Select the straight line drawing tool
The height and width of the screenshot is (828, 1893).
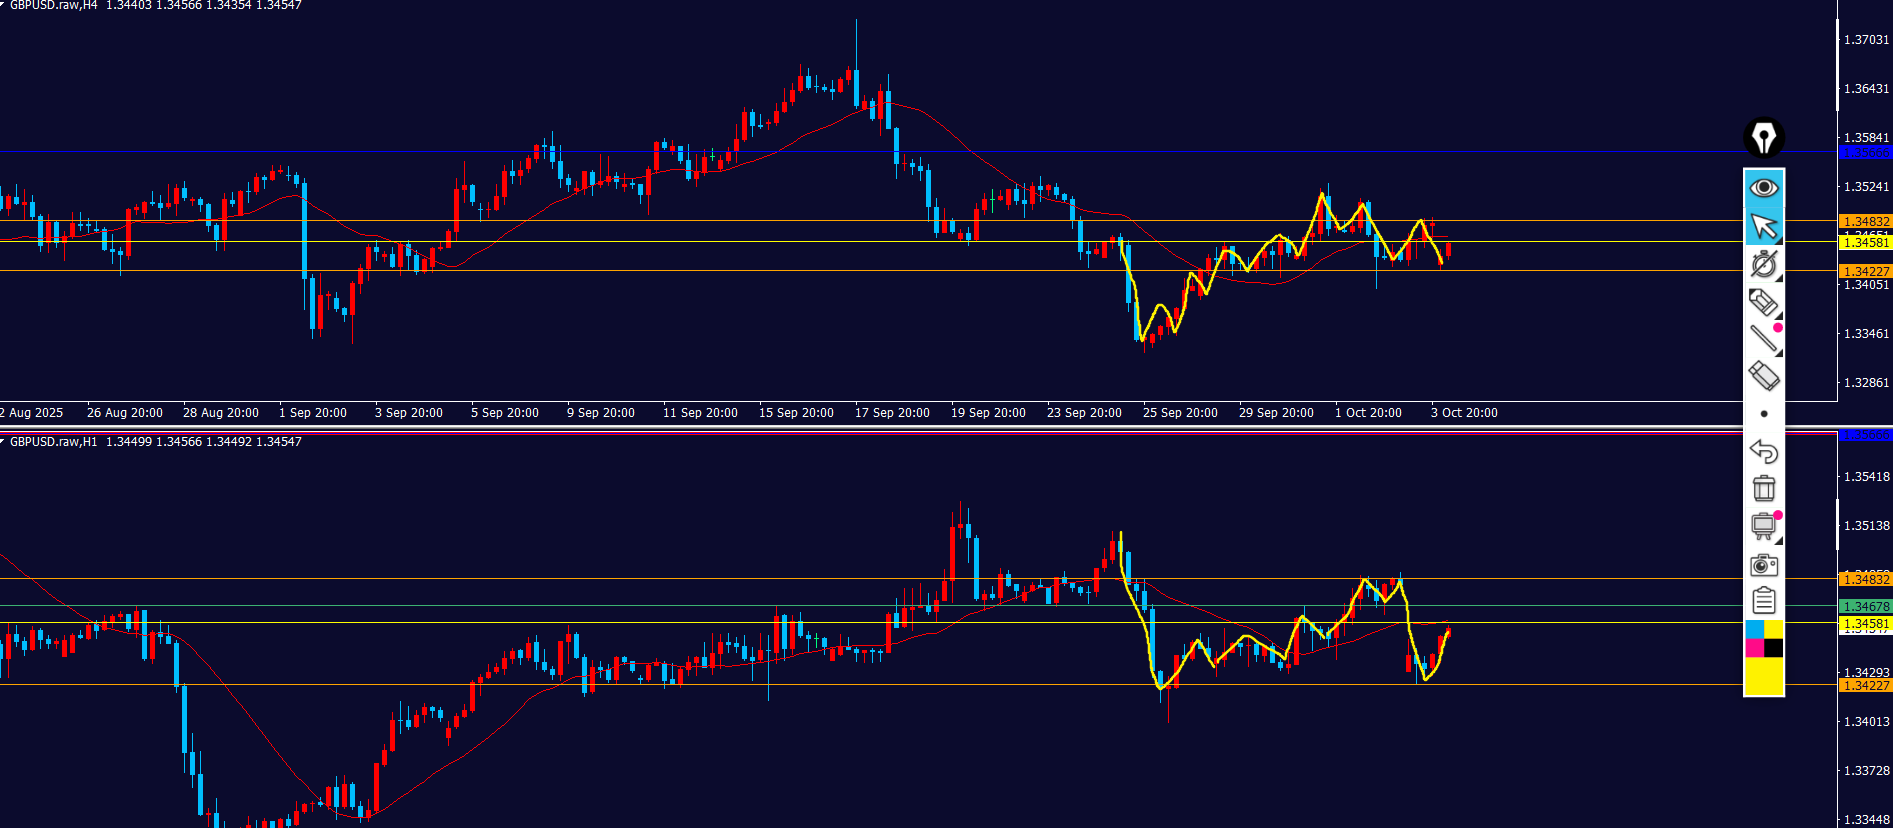pos(1763,339)
